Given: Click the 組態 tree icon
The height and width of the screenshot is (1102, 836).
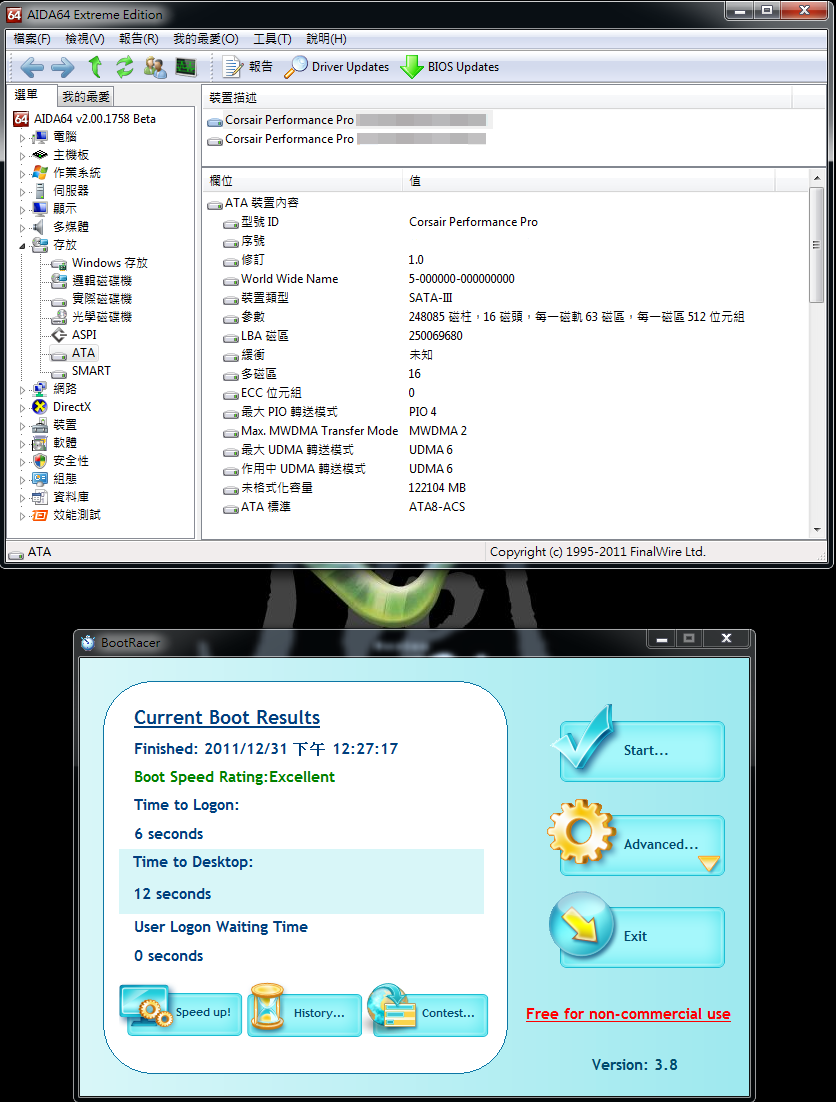Looking at the screenshot, I should click(40, 479).
